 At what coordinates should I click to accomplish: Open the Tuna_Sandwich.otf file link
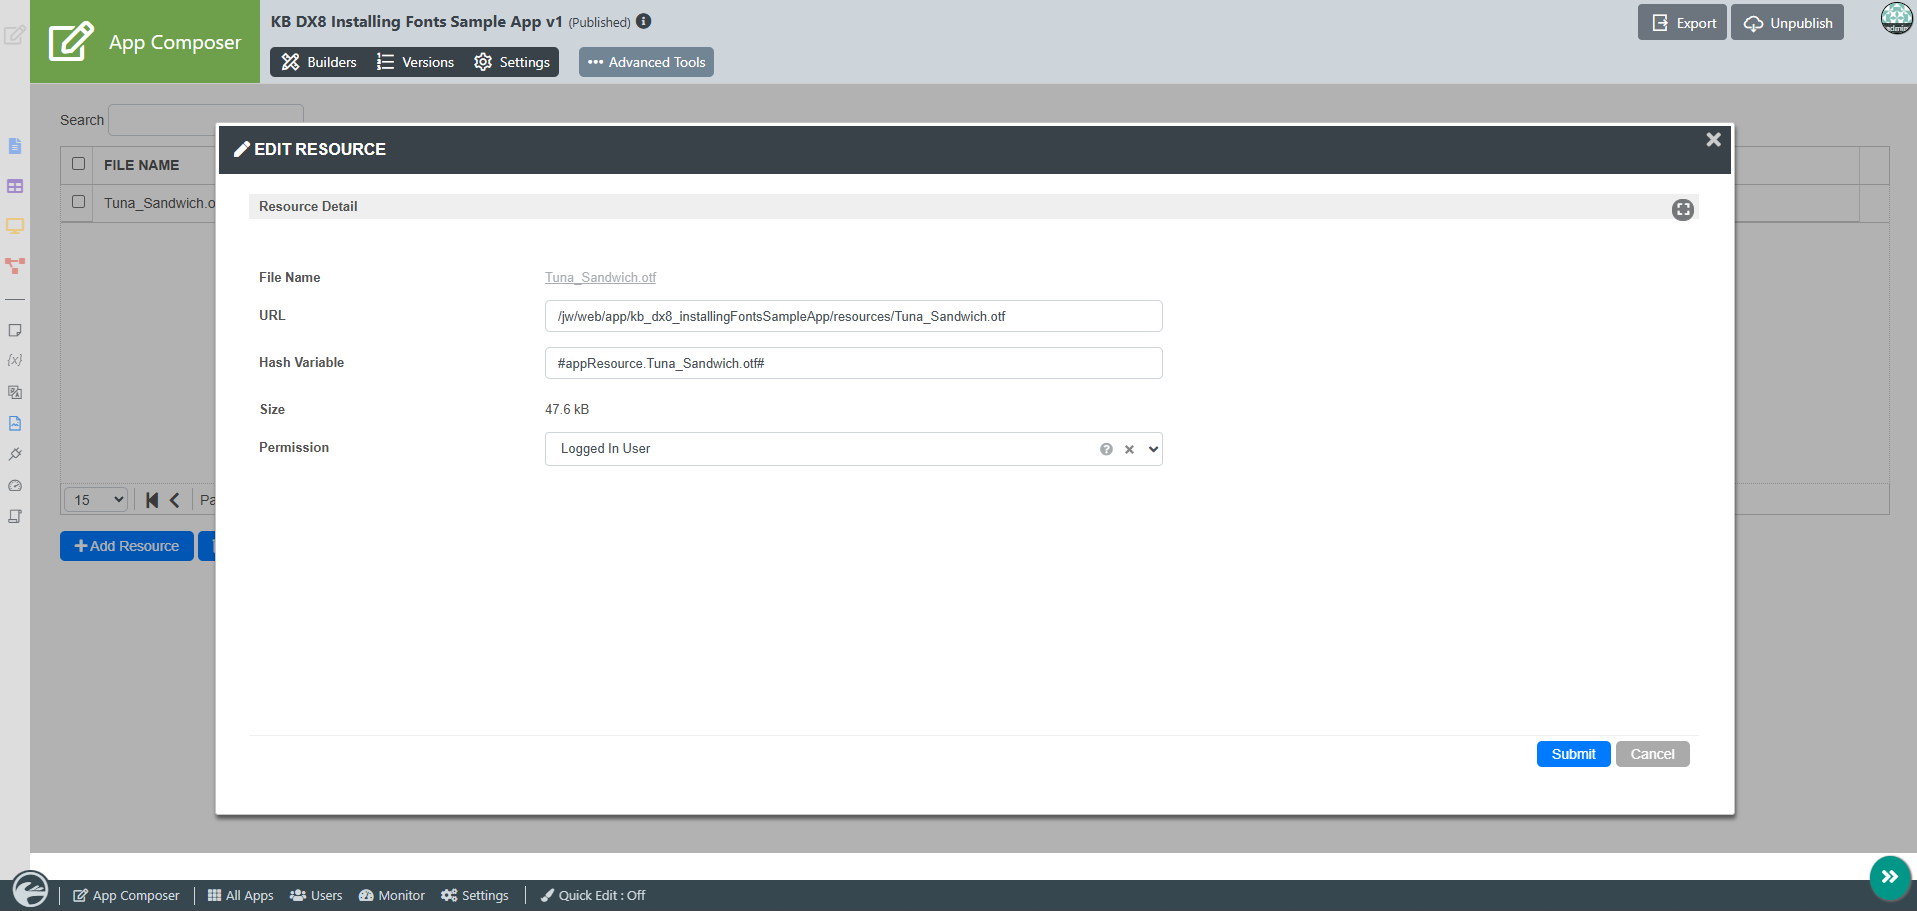tap(600, 277)
